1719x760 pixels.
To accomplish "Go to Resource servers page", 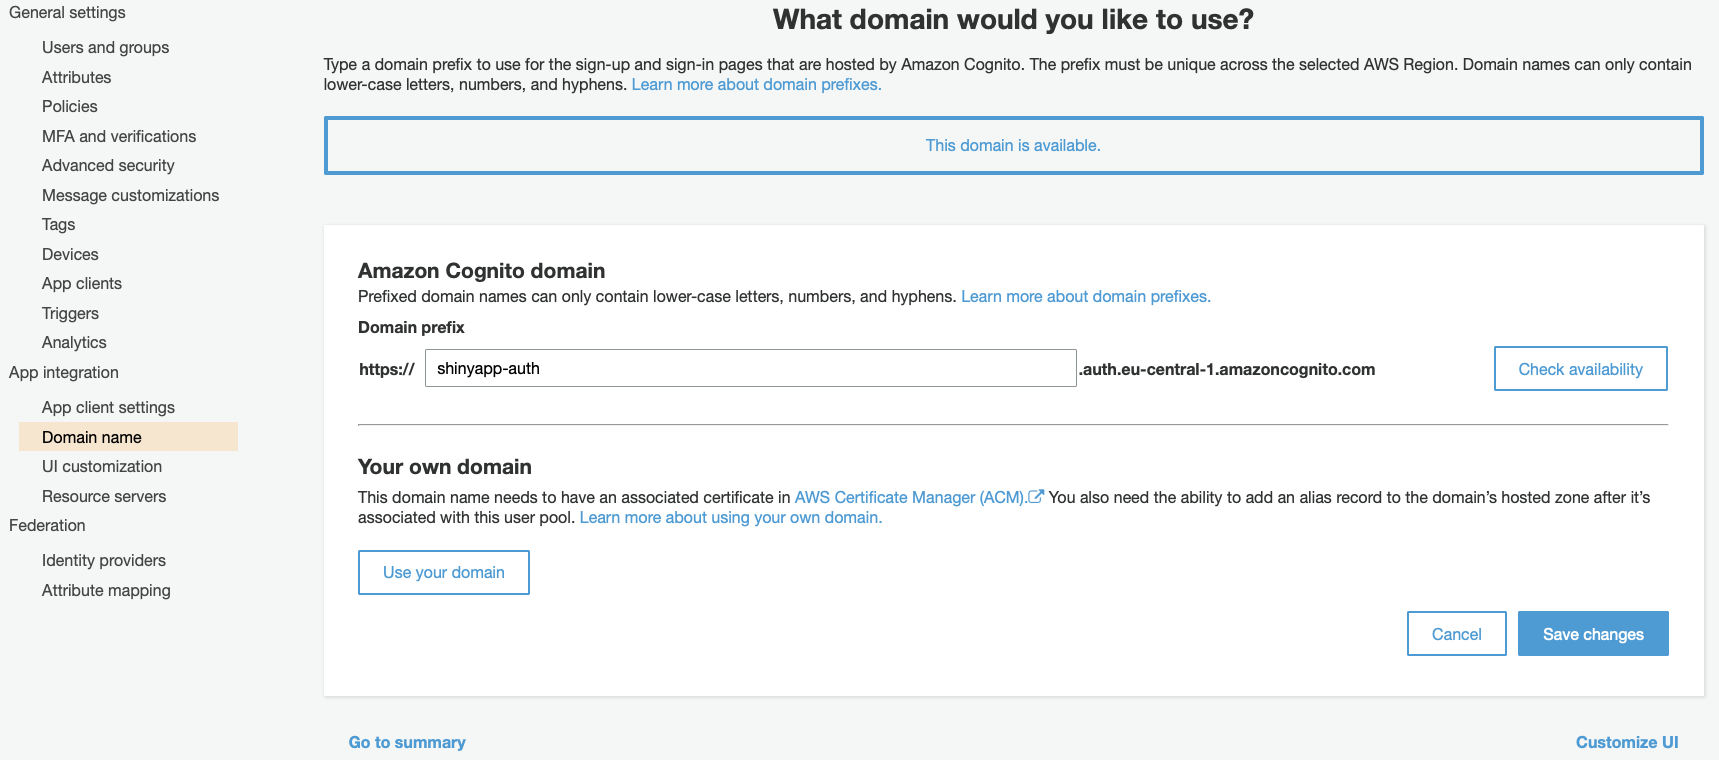I will (x=104, y=496).
